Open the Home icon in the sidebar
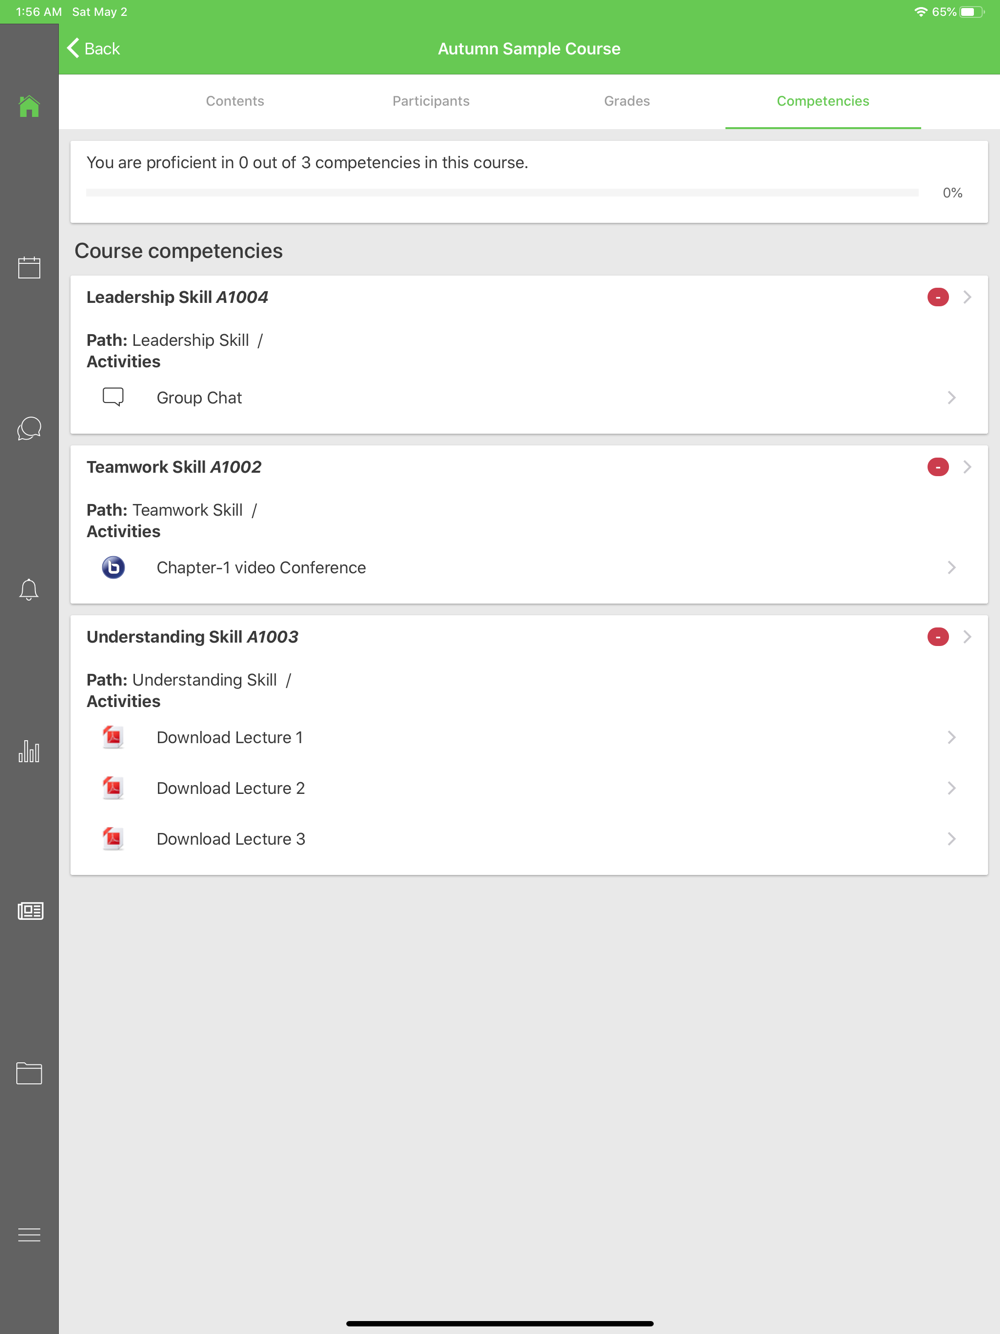This screenshot has height=1334, width=1000. coord(29,106)
